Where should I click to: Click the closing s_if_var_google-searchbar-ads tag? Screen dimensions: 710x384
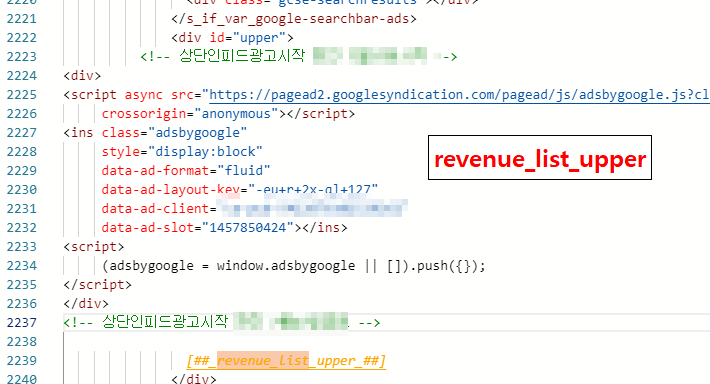click(x=294, y=19)
